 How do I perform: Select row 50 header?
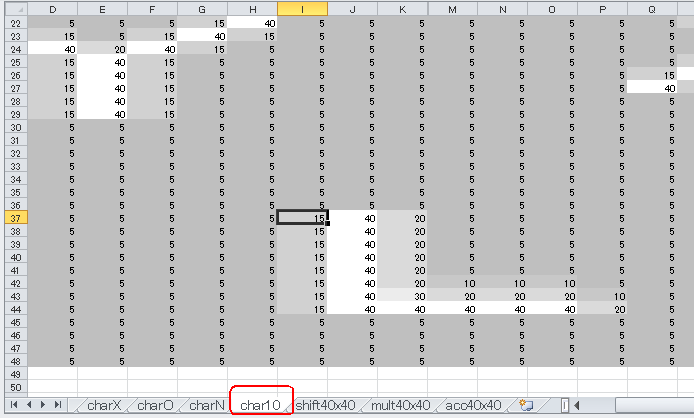click(16, 387)
